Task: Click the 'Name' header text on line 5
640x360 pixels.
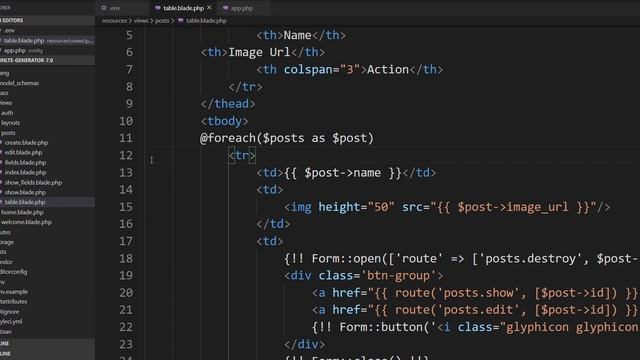Action: pos(298,36)
